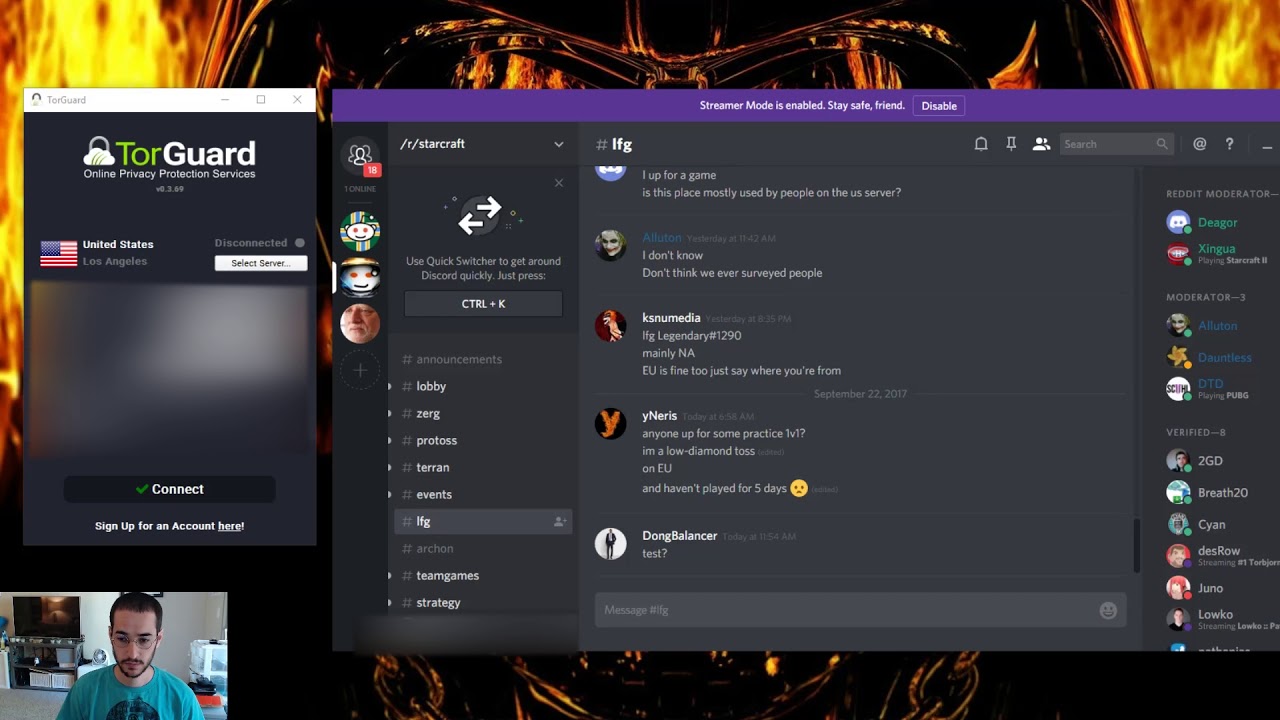The image size is (1280, 720).
Task: Open the announcements channel
Action: pyautogui.click(x=483, y=359)
